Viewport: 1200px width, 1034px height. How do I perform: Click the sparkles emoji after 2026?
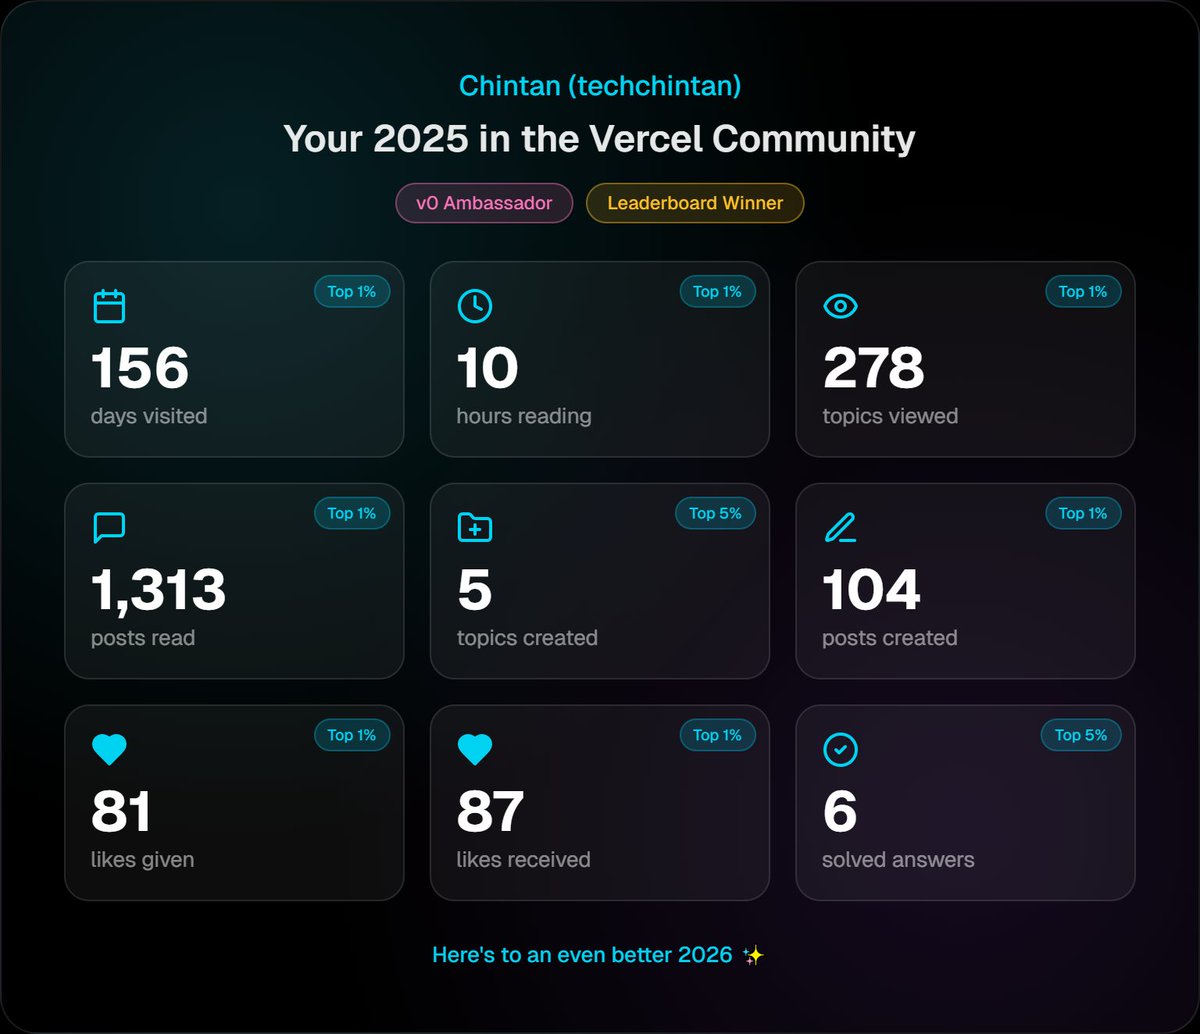753,955
